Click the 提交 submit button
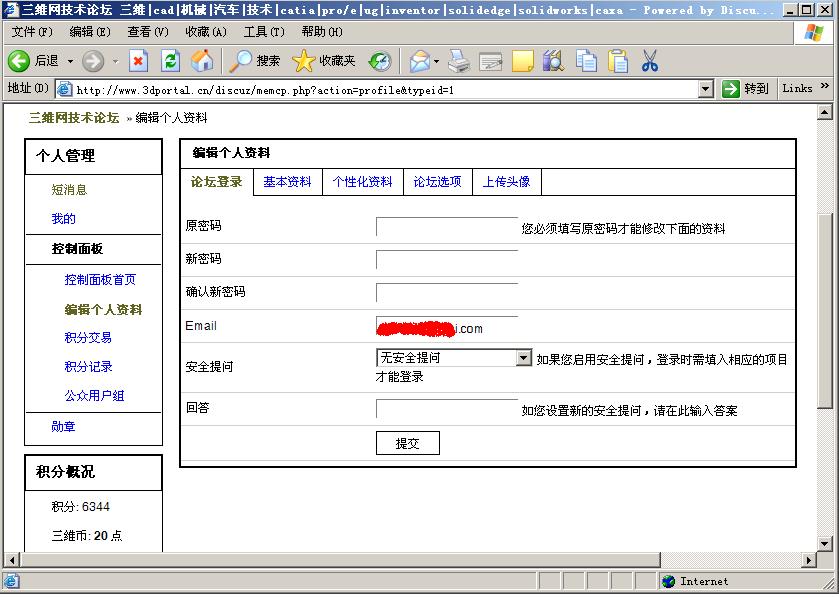This screenshot has width=839, height=597. point(408,443)
